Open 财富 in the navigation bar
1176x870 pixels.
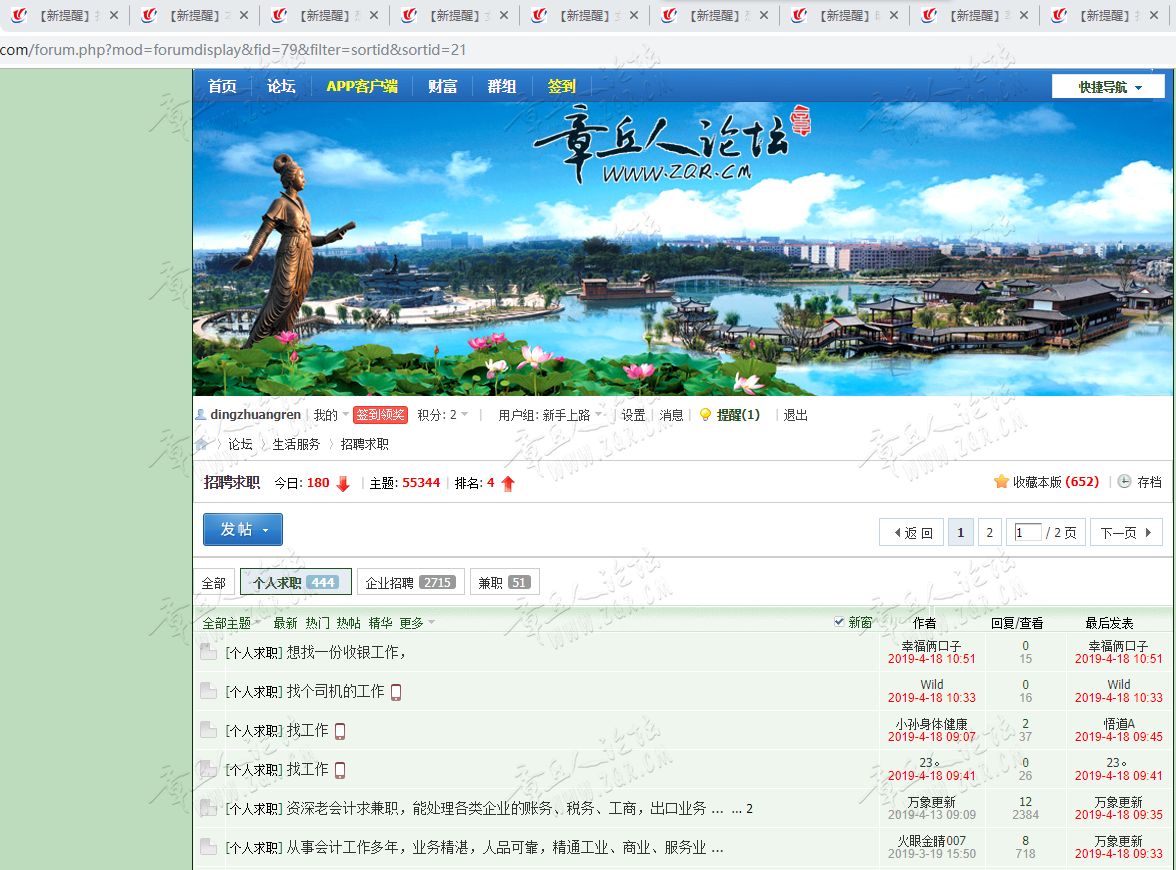coord(442,86)
